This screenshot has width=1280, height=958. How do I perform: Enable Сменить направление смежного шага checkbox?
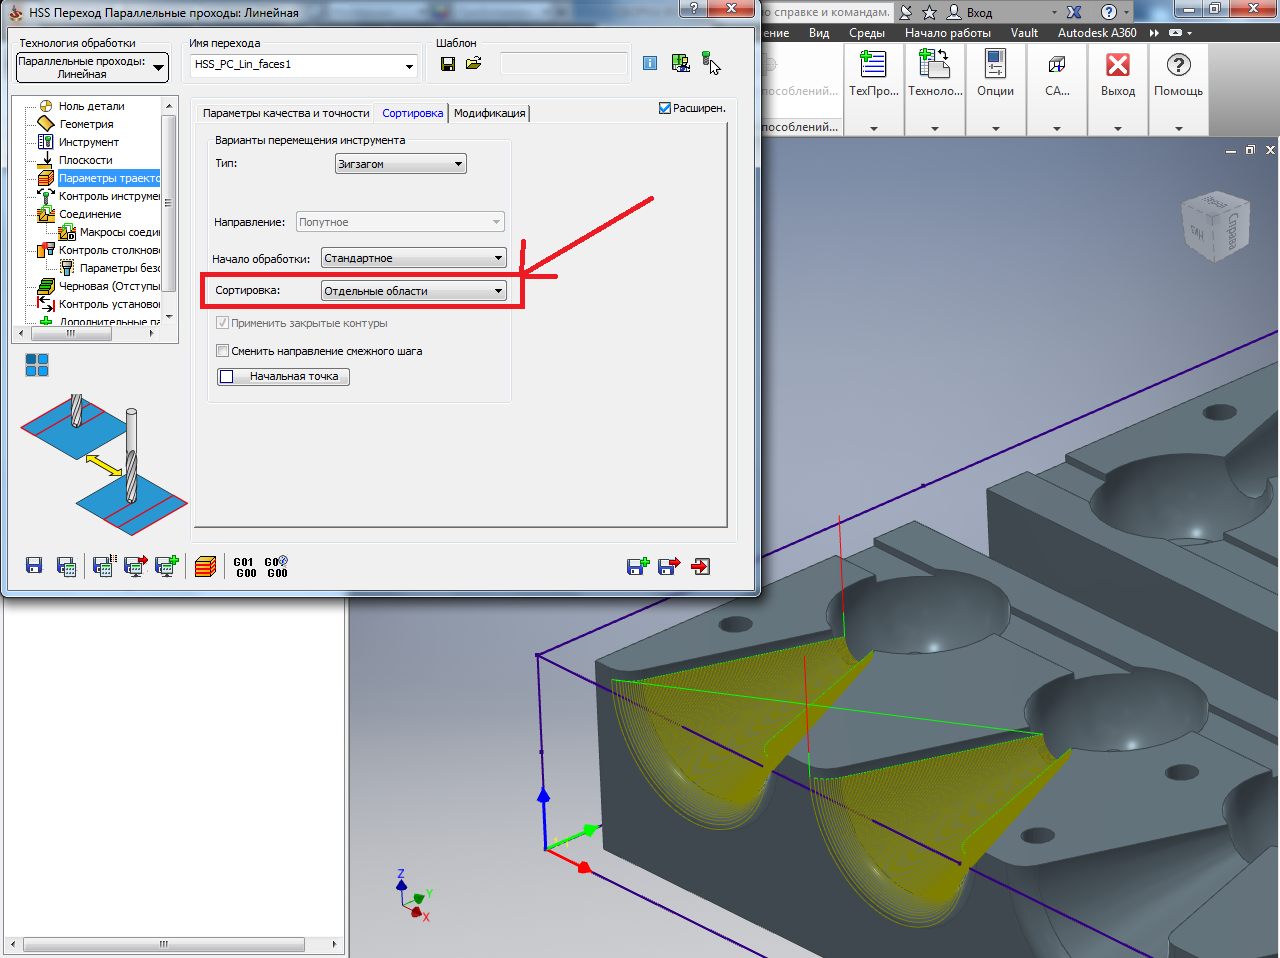pyautogui.click(x=223, y=351)
